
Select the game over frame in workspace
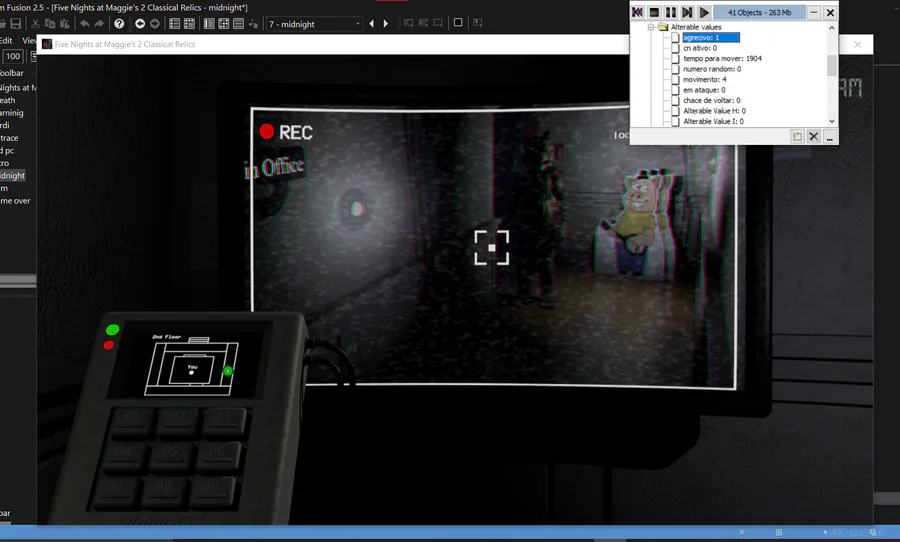point(15,201)
